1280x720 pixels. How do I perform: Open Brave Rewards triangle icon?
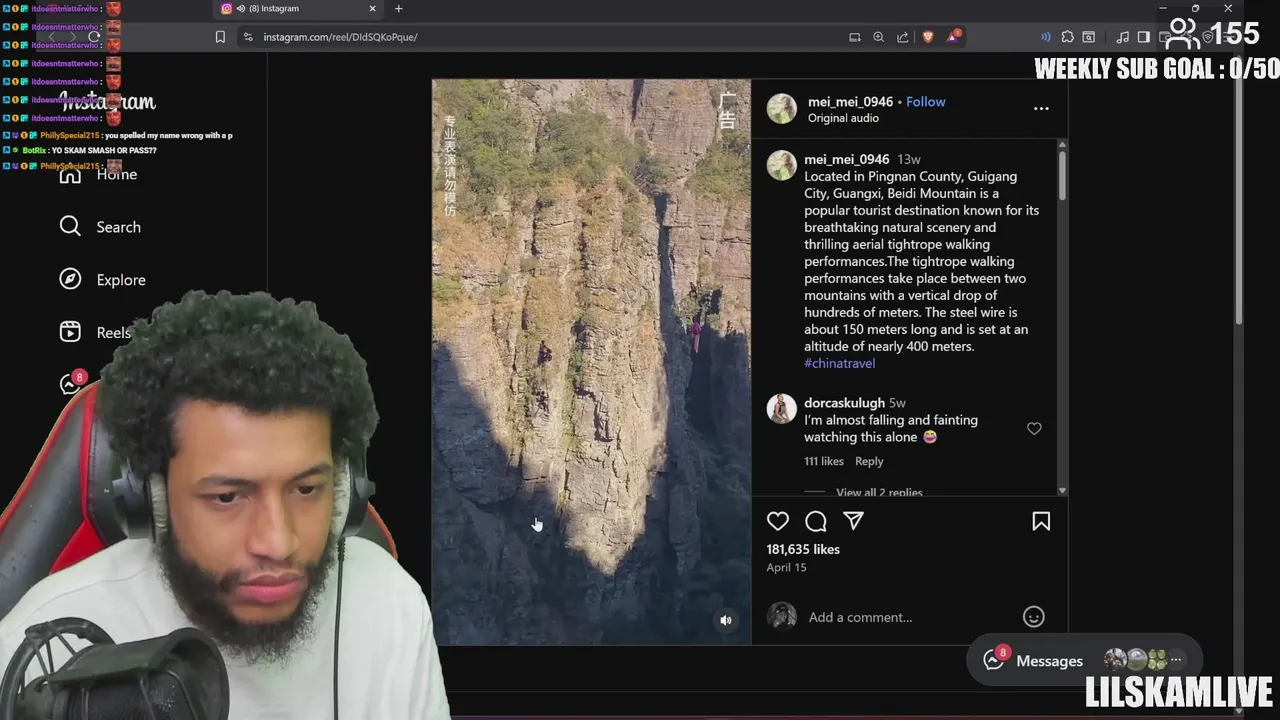pyautogui.click(x=953, y=37)
